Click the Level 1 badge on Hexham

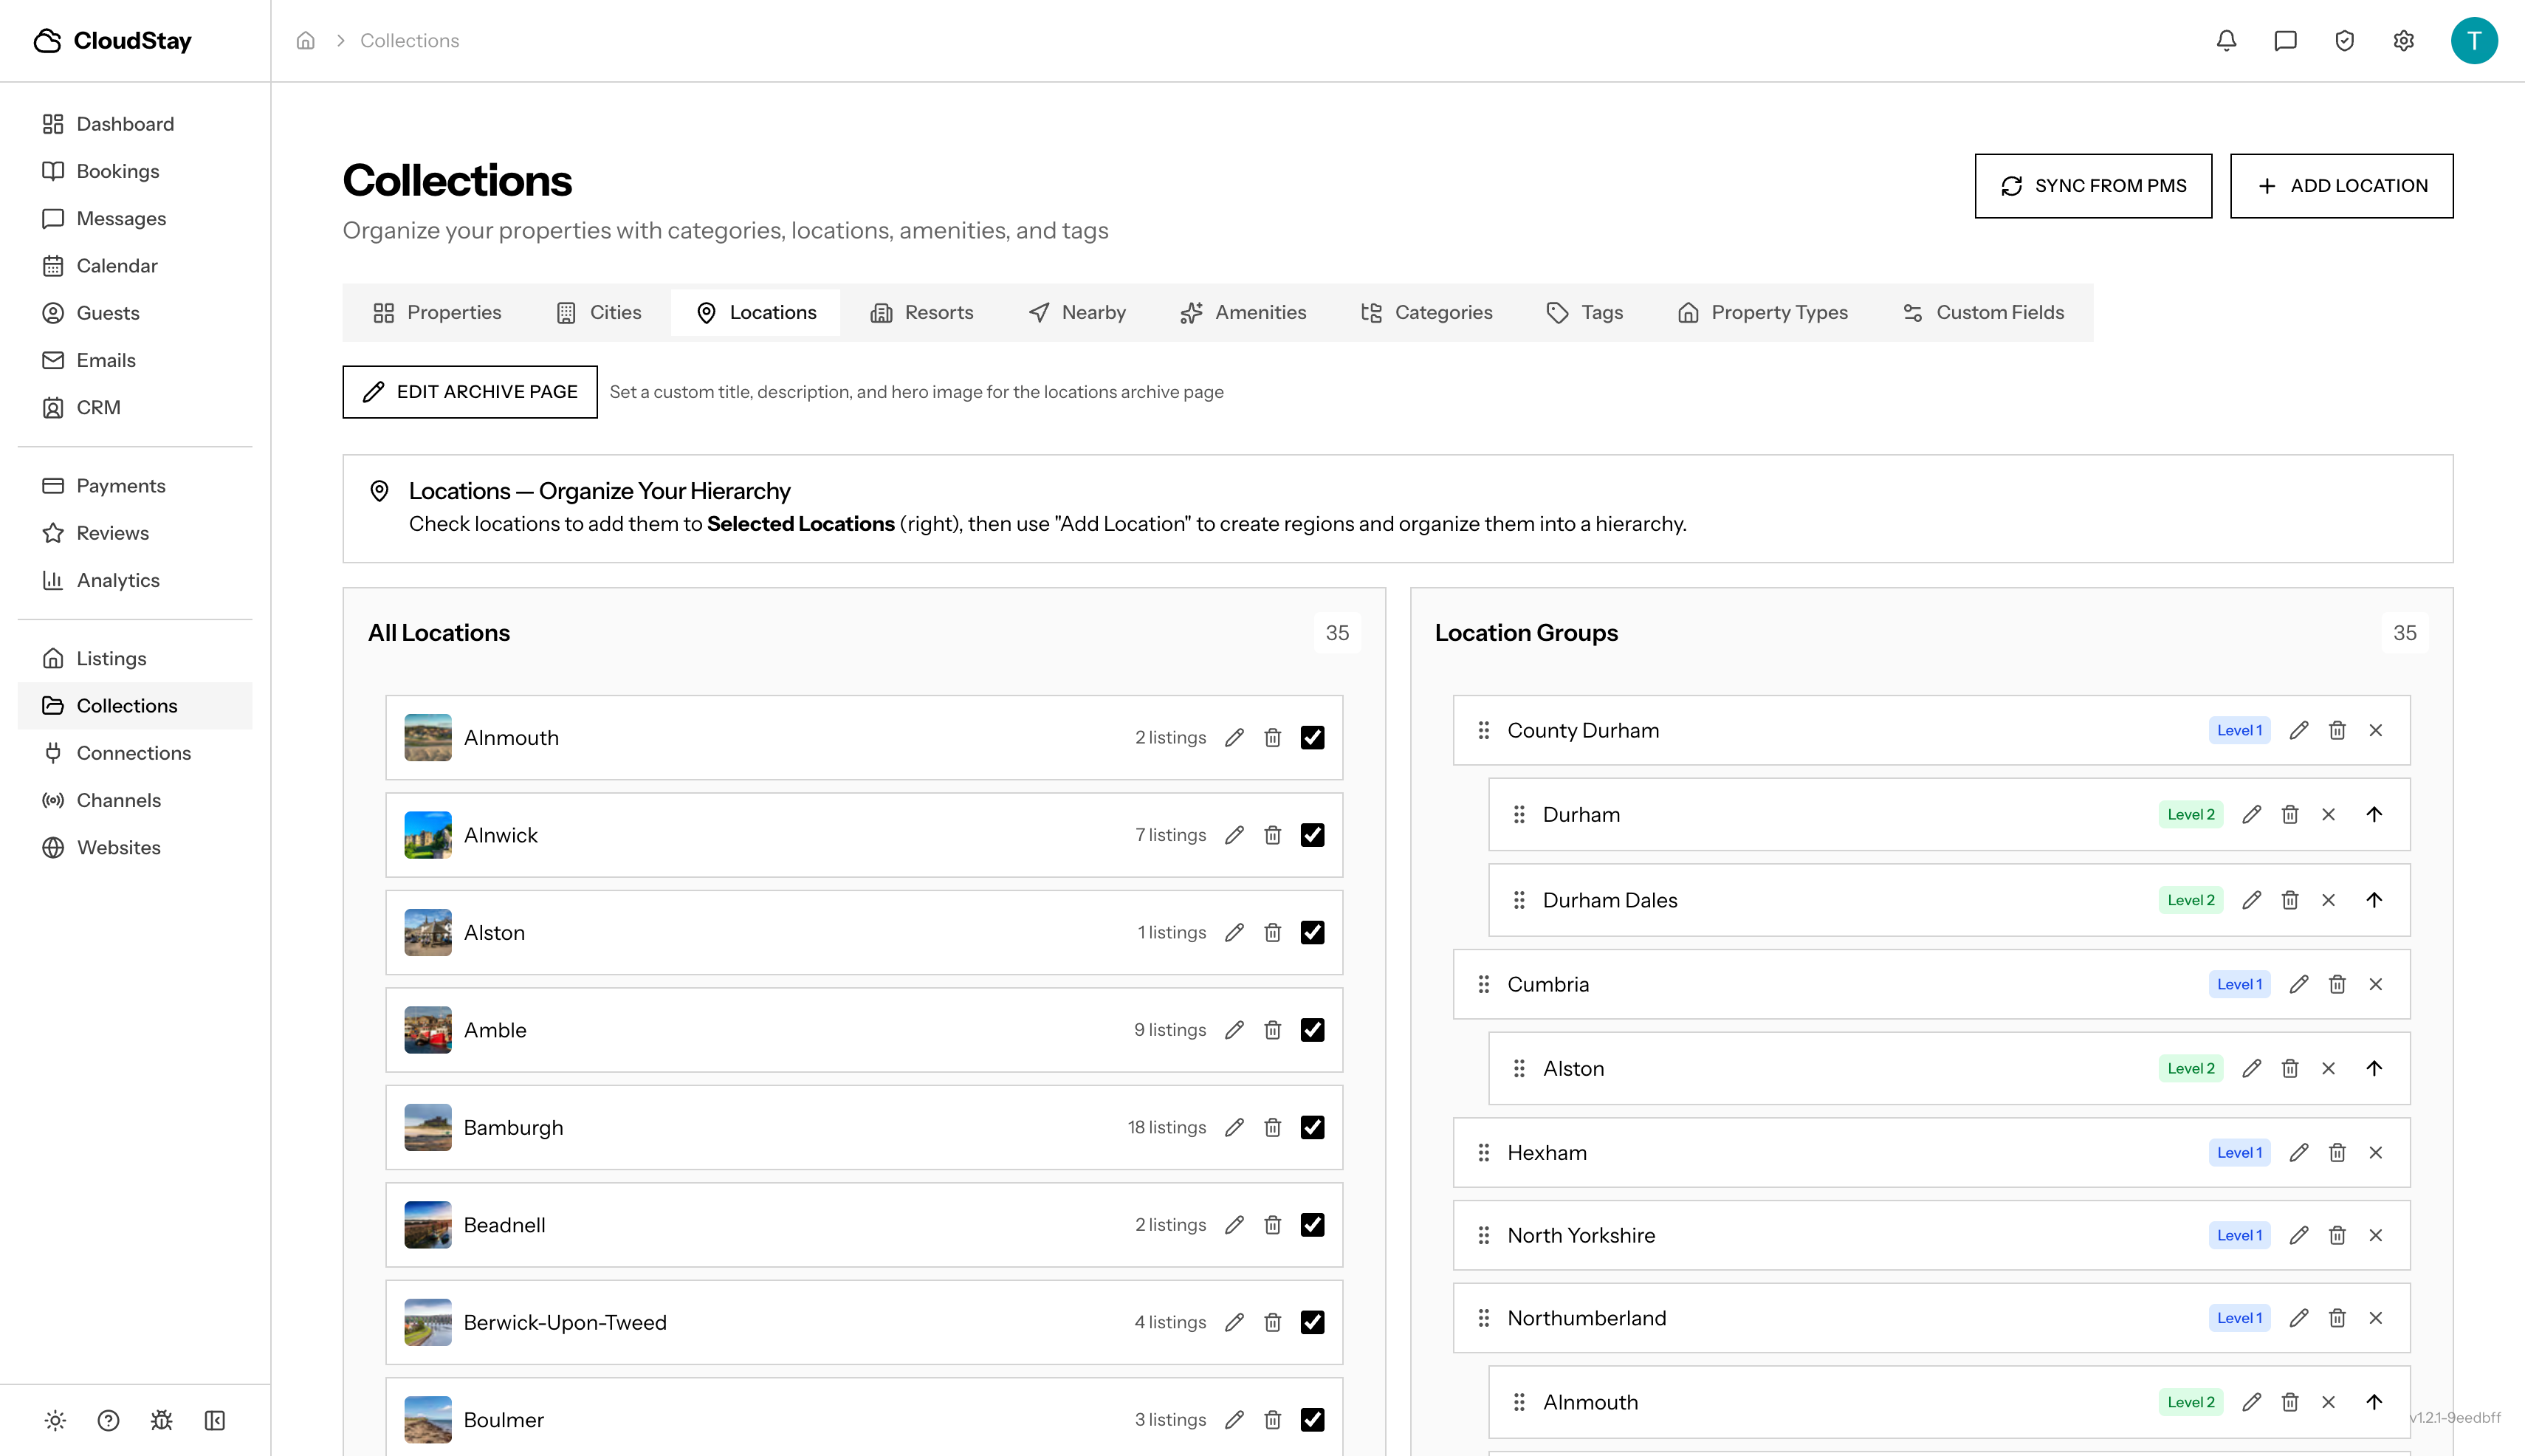click(x=2239, y=1152)
